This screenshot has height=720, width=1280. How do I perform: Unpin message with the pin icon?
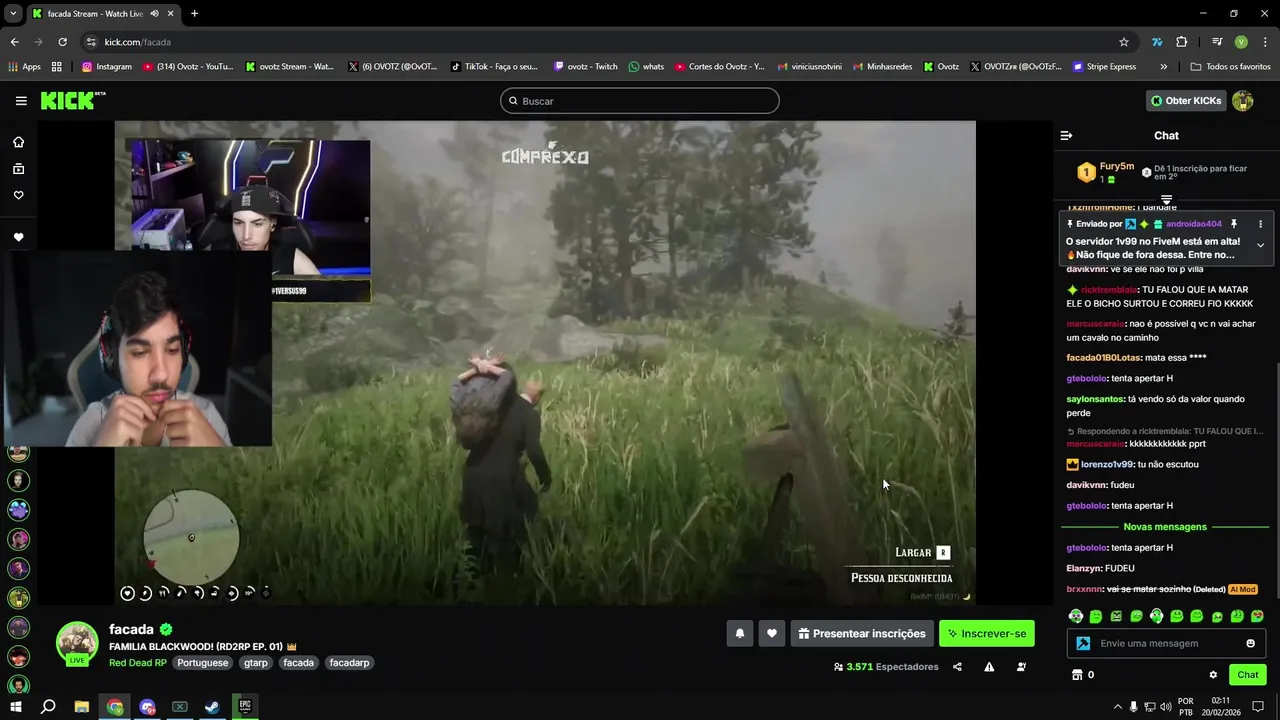pos(1234,224)
